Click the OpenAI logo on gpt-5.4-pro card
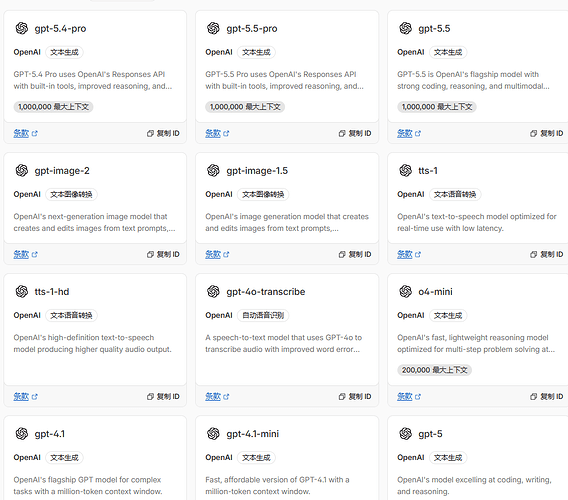The height and width of the screenshot is (500, 568). point(22,28)
